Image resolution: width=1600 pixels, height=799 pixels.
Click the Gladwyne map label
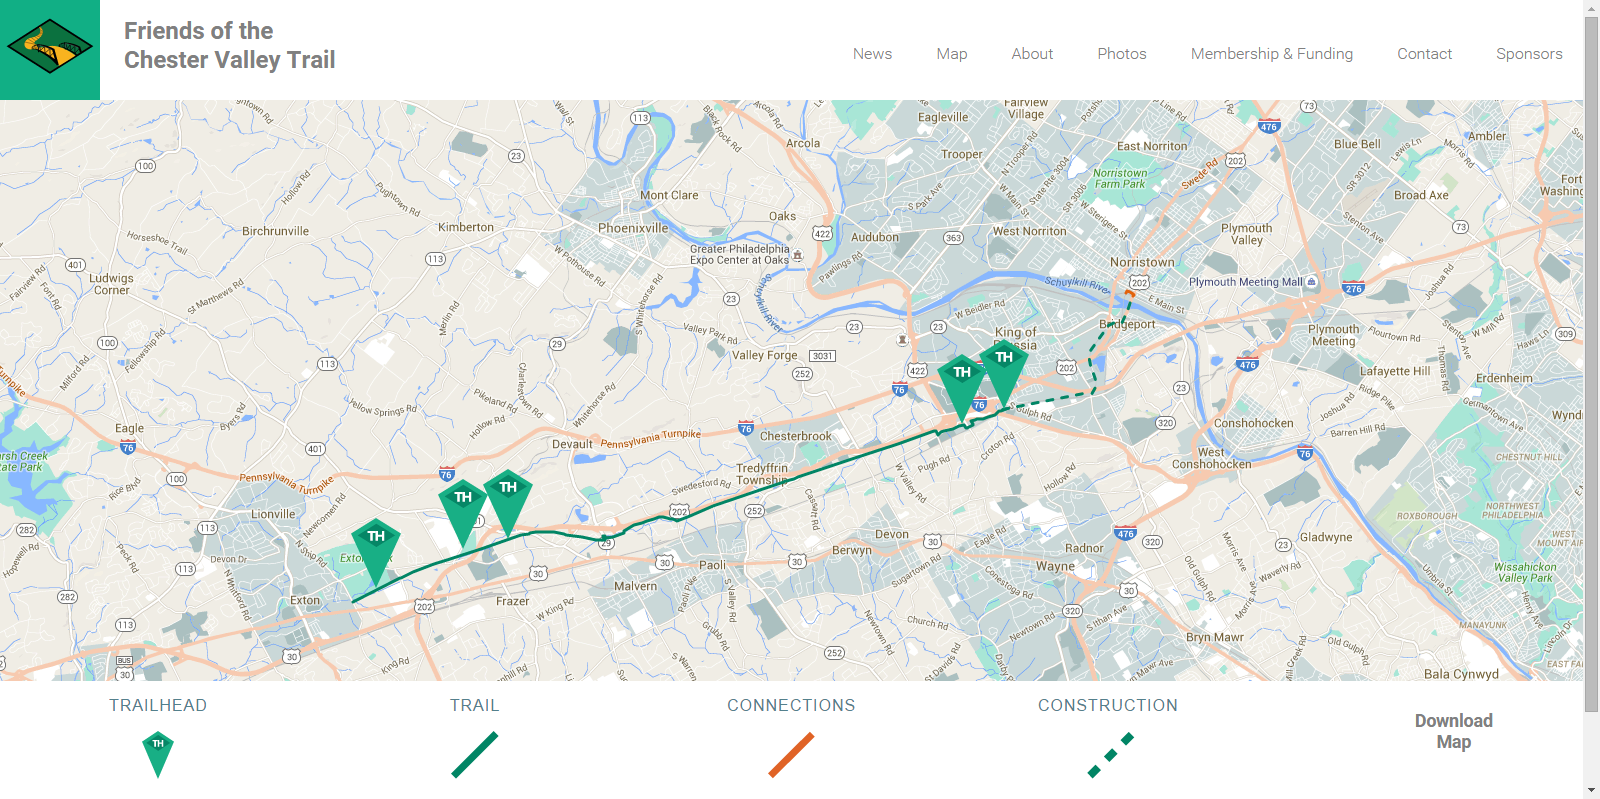pos(1326,537)
